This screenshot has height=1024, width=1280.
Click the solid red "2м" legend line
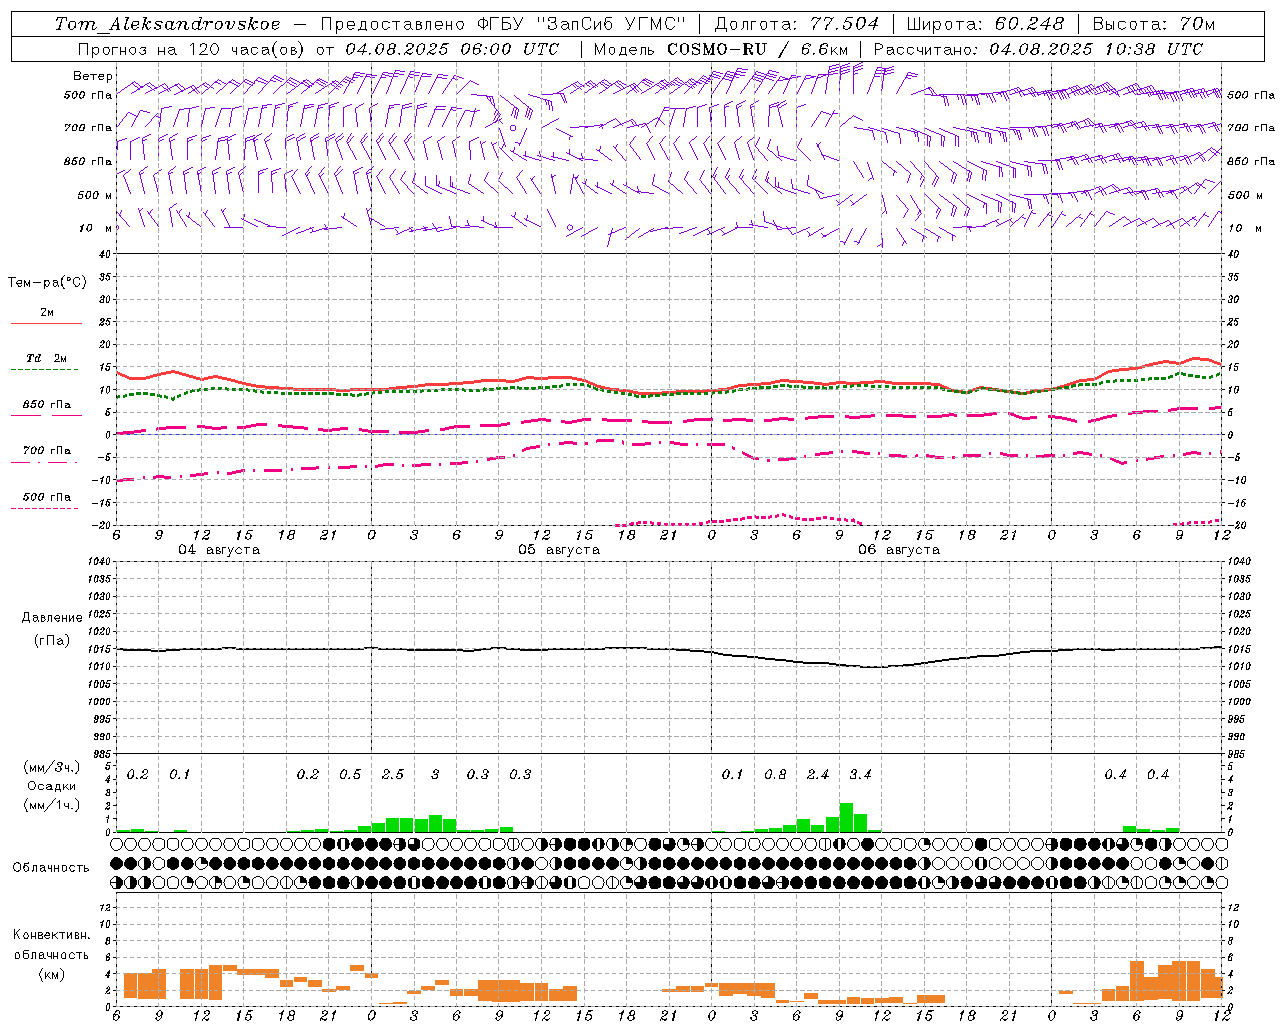(x=46, y=323)
